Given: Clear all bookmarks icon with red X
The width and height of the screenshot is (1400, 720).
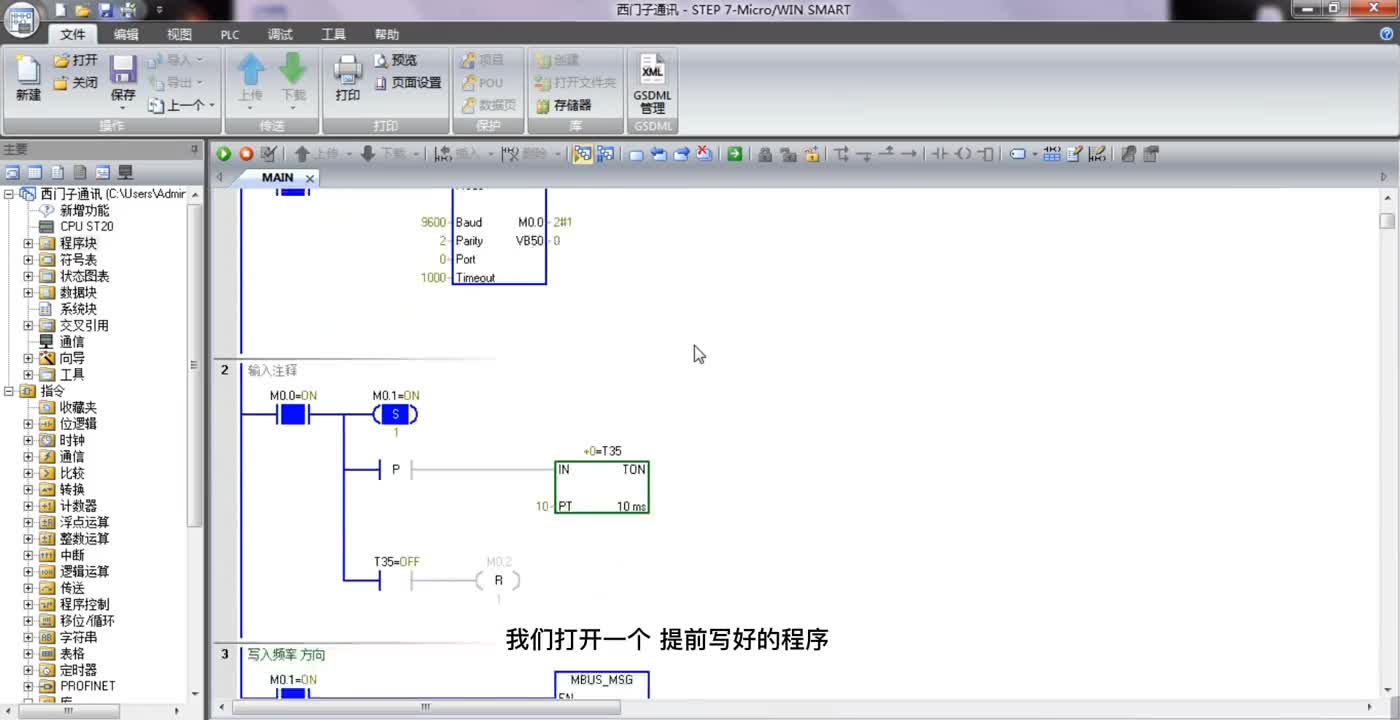Looking at the screenshot, I should point(704,154).
